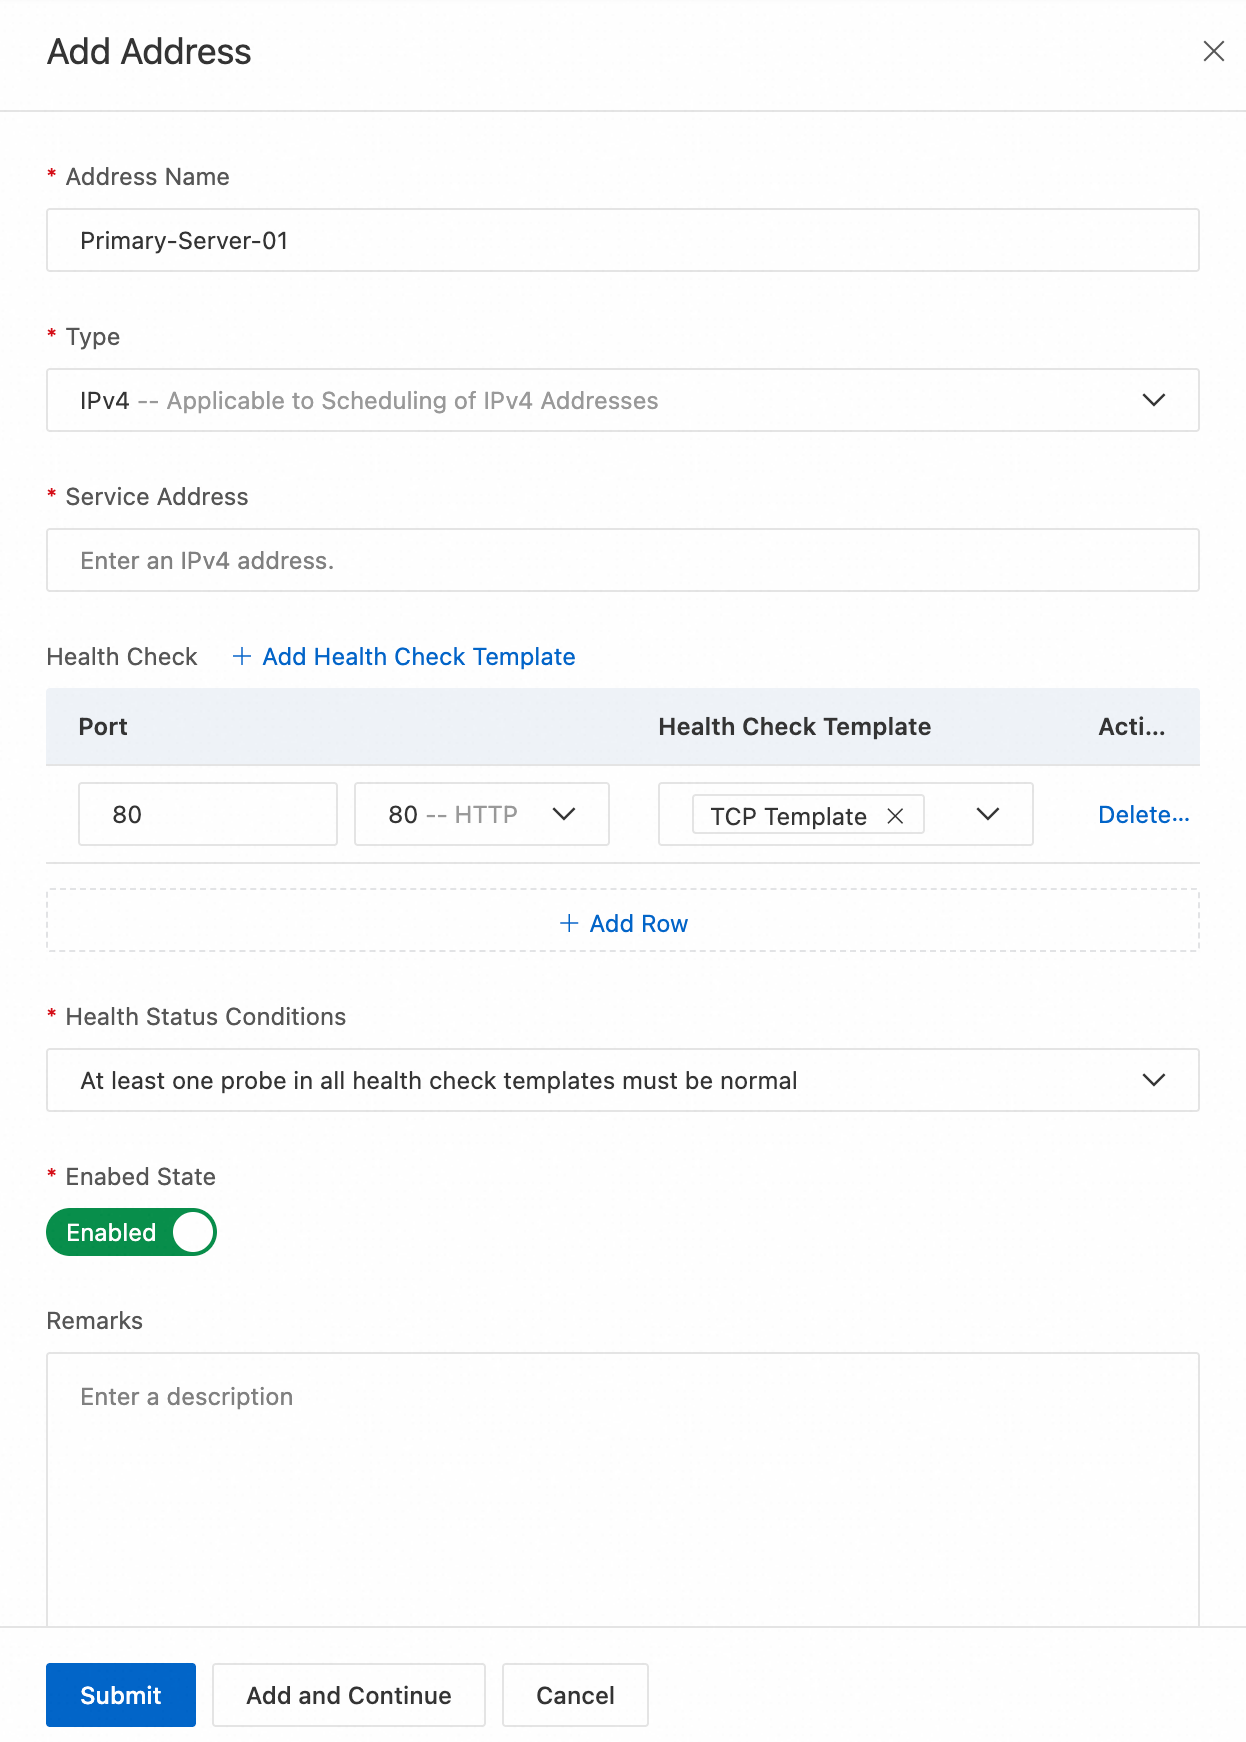Viewport: 1246px width, 1742px height.
Task: Click the Health Check Template column header
Action: tap(794, 727)
